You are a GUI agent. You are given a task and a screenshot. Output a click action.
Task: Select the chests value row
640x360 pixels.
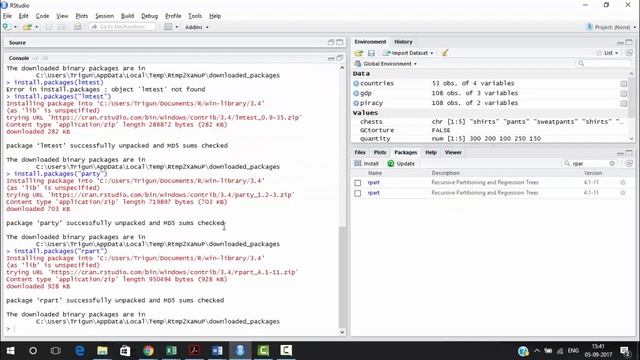490,122
